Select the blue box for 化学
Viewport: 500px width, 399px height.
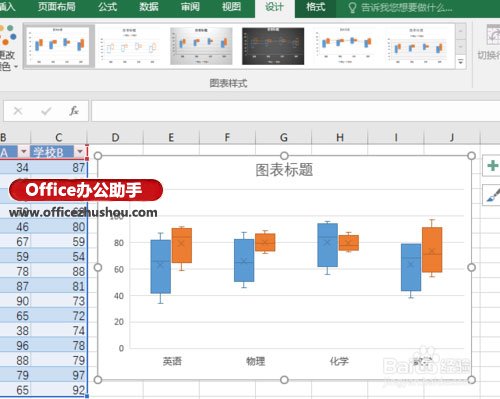(x=327, y=245)
